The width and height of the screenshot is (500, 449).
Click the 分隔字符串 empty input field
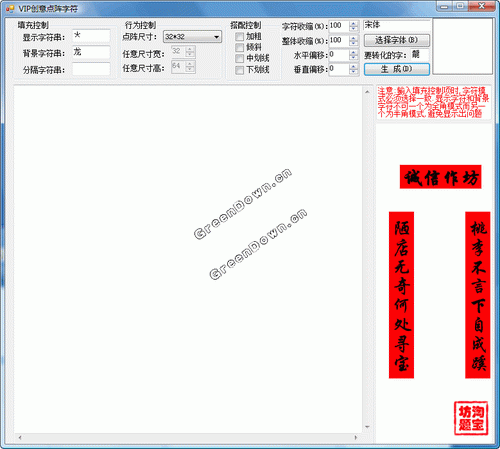pos(91,69)
